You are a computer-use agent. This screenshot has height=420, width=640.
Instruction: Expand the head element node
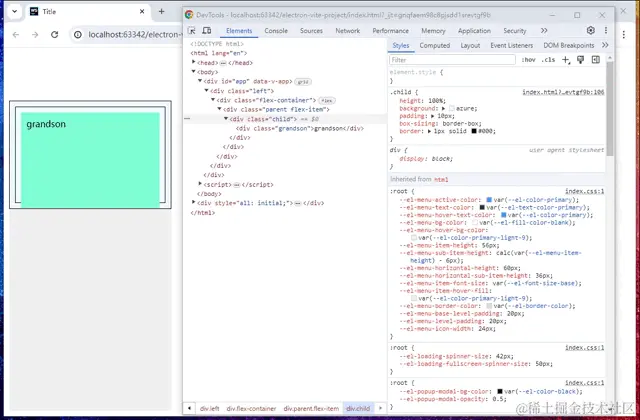click(193, 62)
